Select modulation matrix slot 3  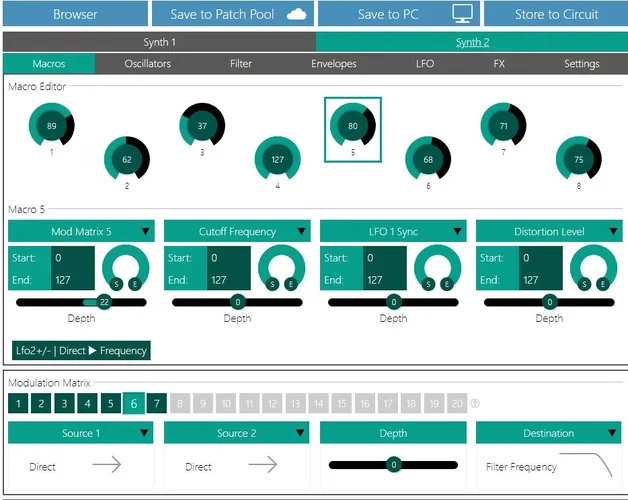click(64, 403)
